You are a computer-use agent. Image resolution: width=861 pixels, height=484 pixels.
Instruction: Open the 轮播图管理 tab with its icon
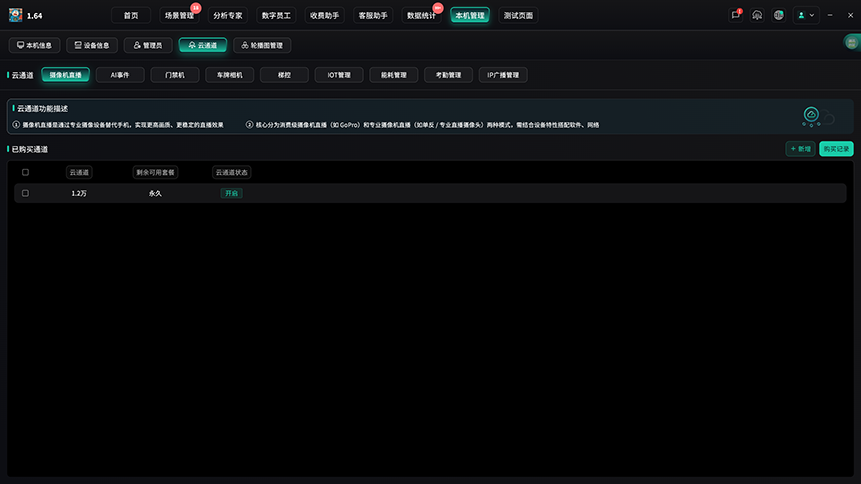pos(262,45)
